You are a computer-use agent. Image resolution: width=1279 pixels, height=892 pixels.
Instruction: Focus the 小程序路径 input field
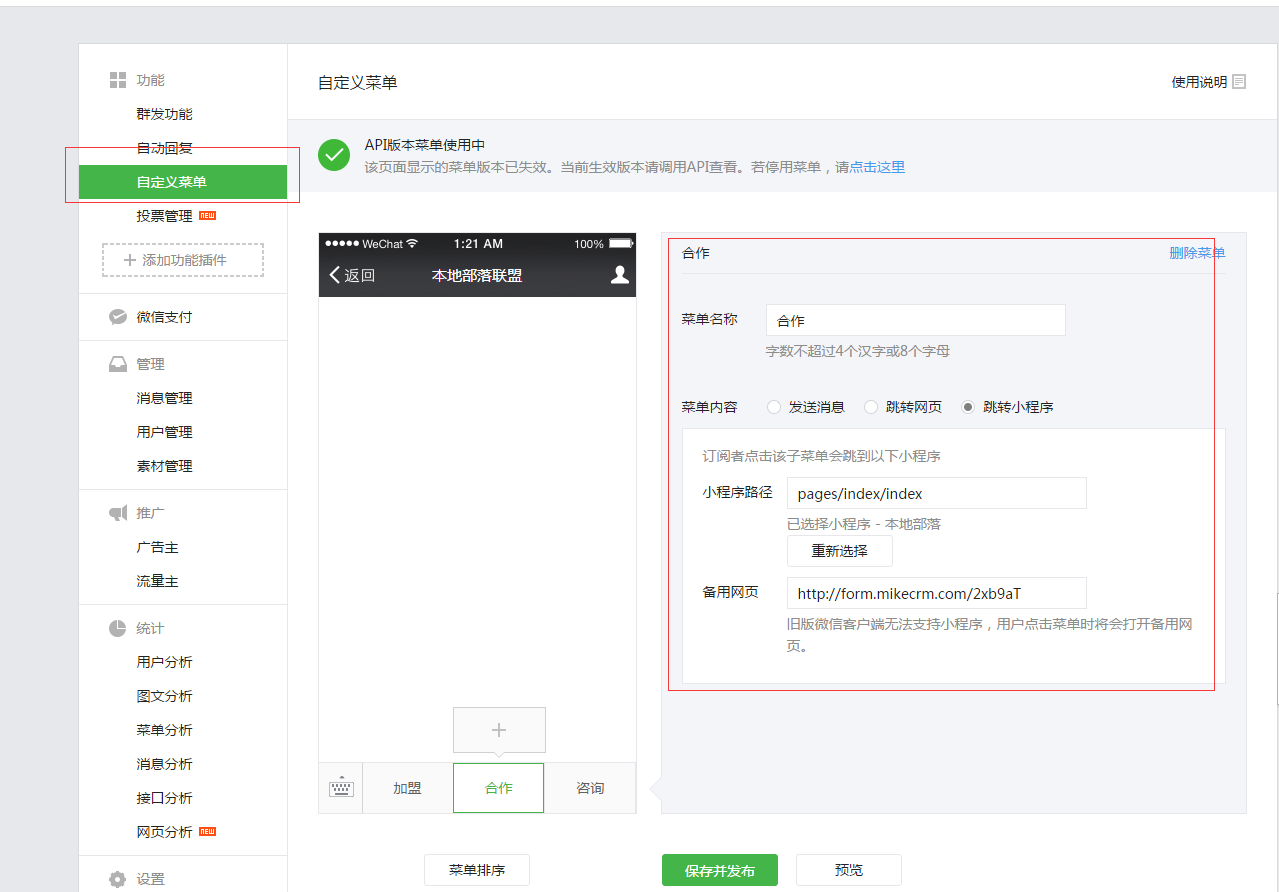(937, 493)
